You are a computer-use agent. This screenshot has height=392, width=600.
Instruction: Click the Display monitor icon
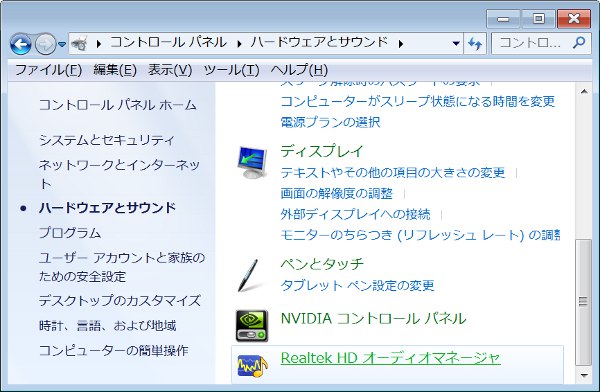point(251,162)
